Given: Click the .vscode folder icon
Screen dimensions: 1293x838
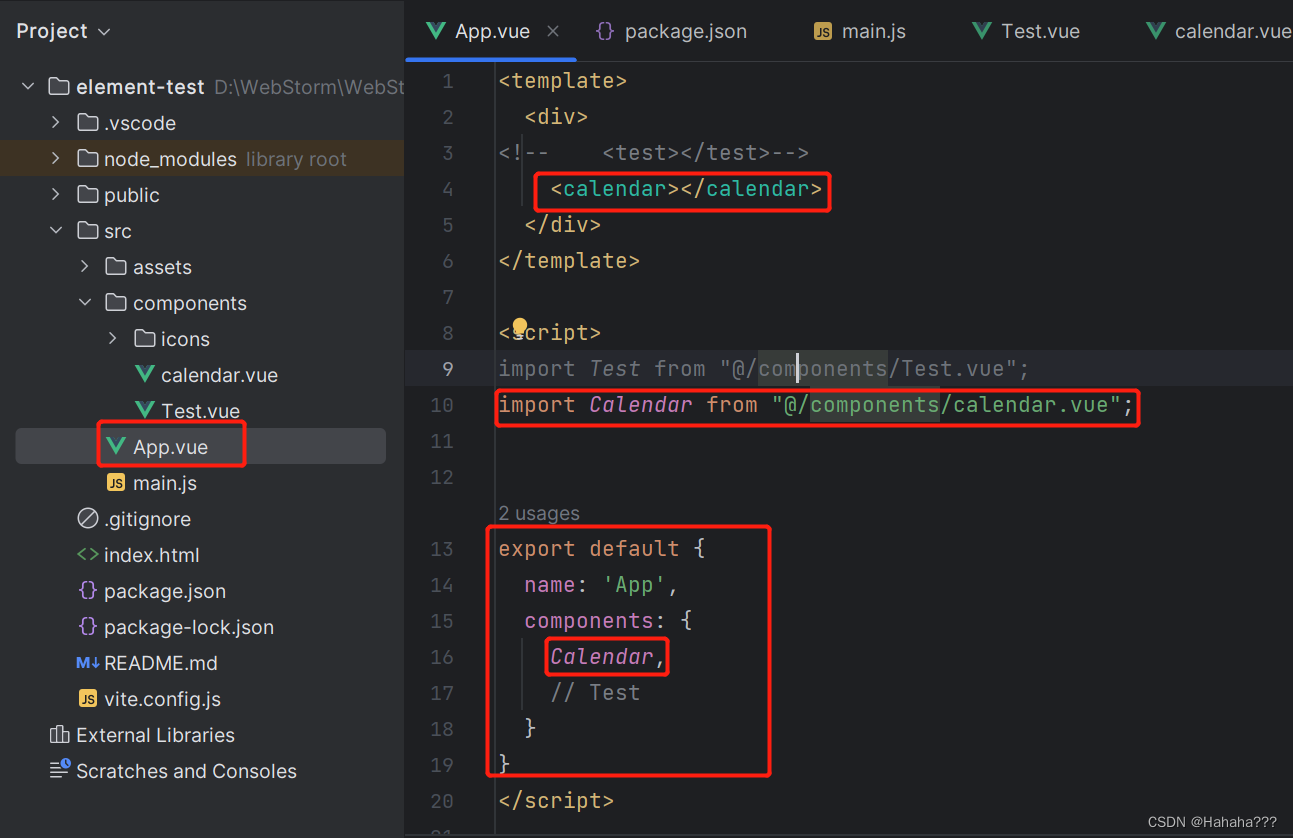Looking at the screenshot, I should pos(88,123).
